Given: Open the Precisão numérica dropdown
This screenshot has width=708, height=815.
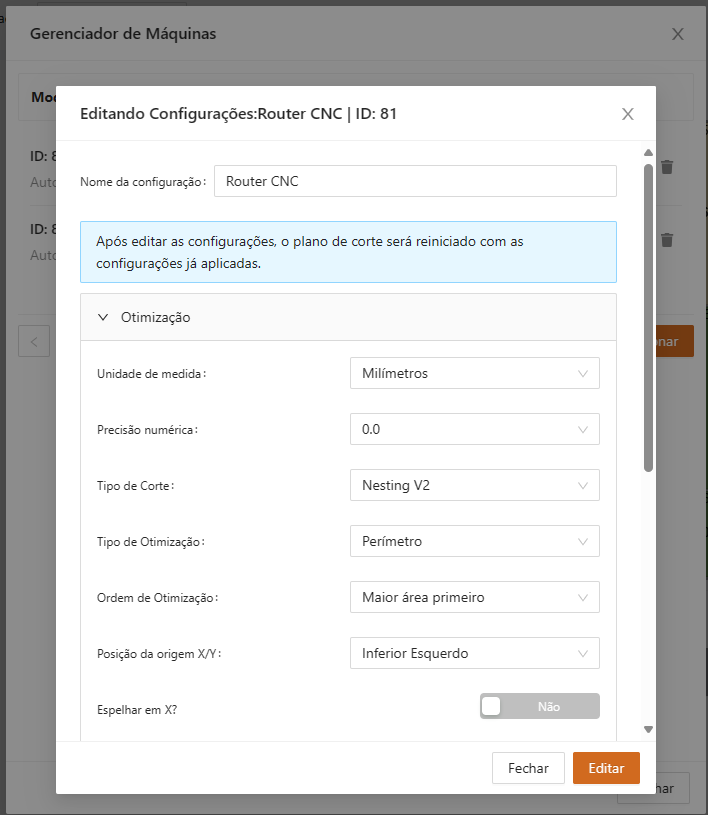Looking at the screenshot, I should pos(474,429).
